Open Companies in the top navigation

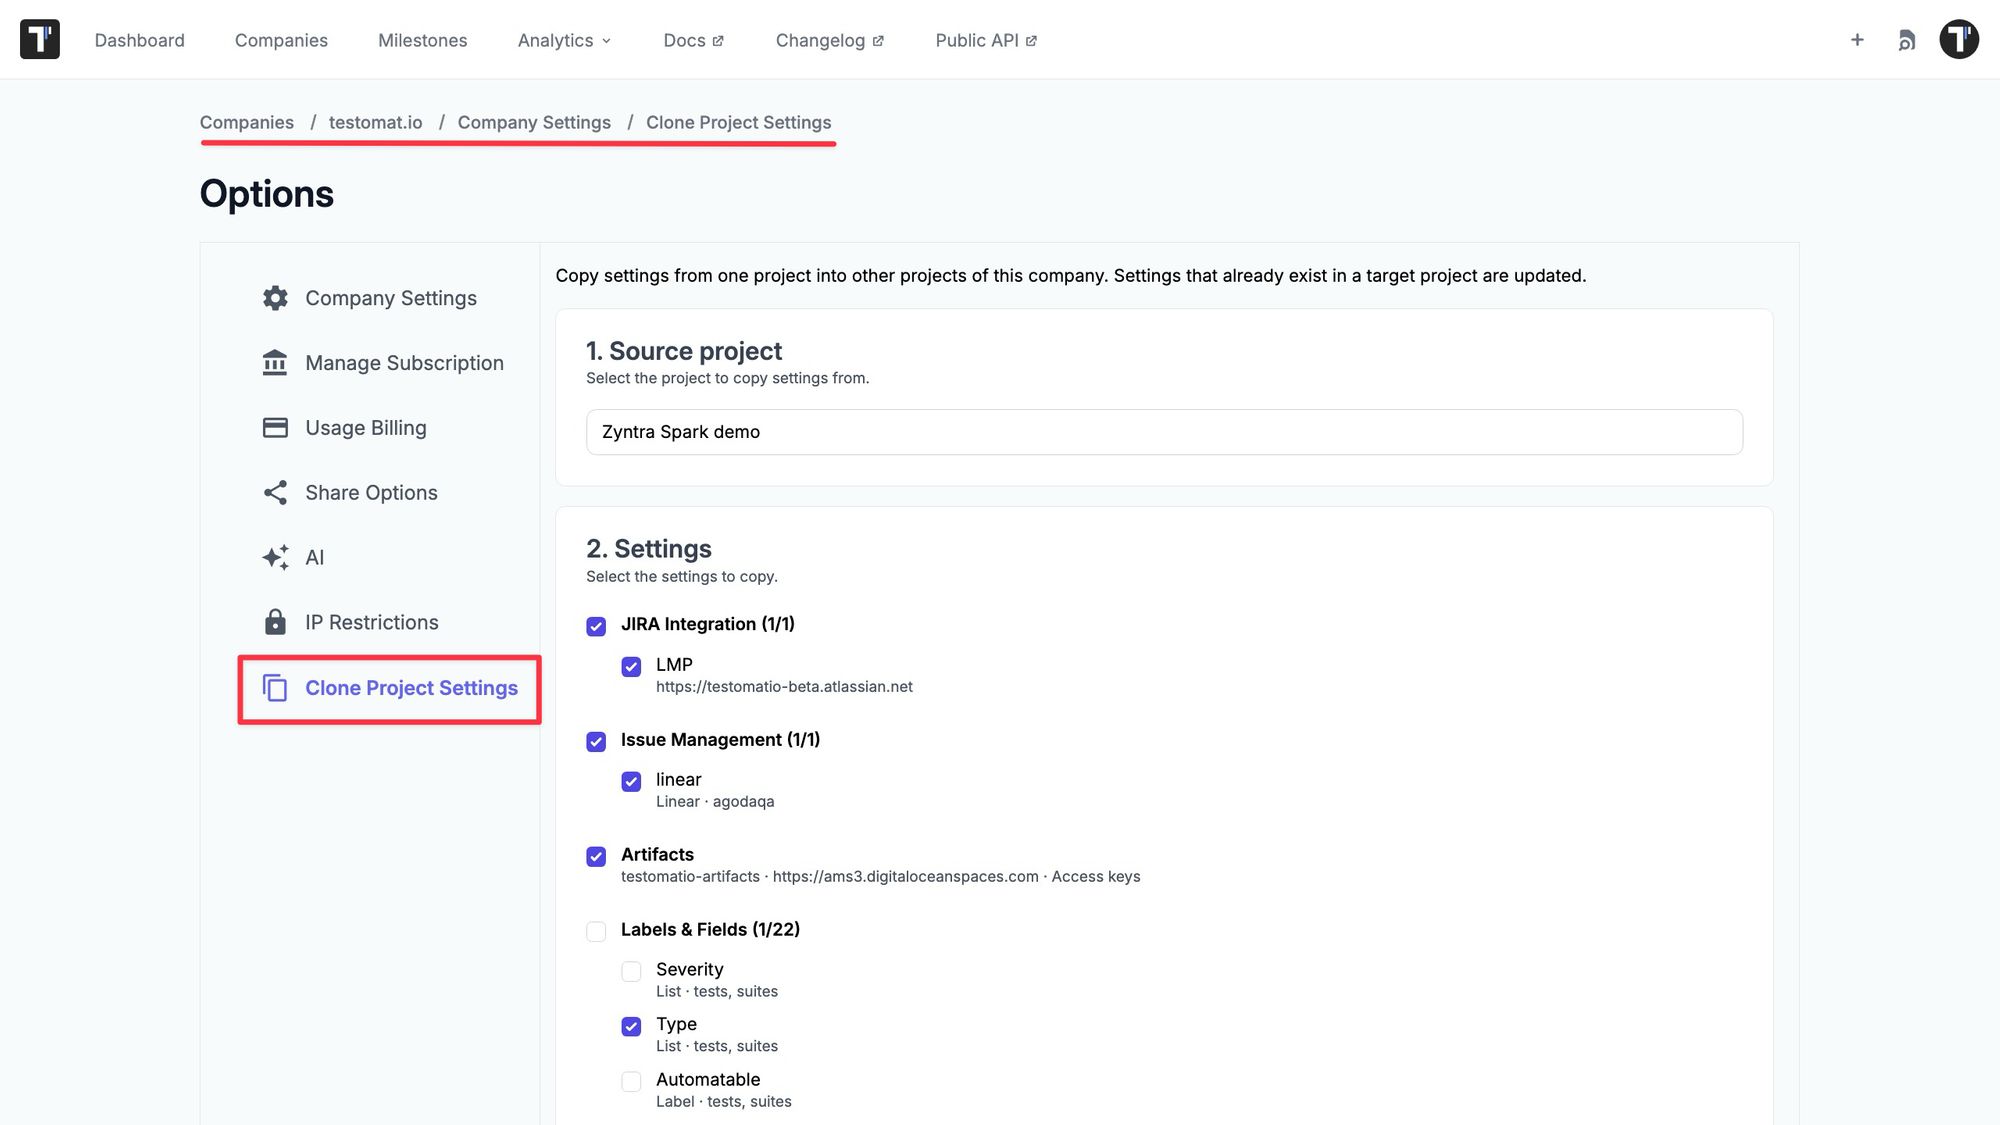click(281, 40)
